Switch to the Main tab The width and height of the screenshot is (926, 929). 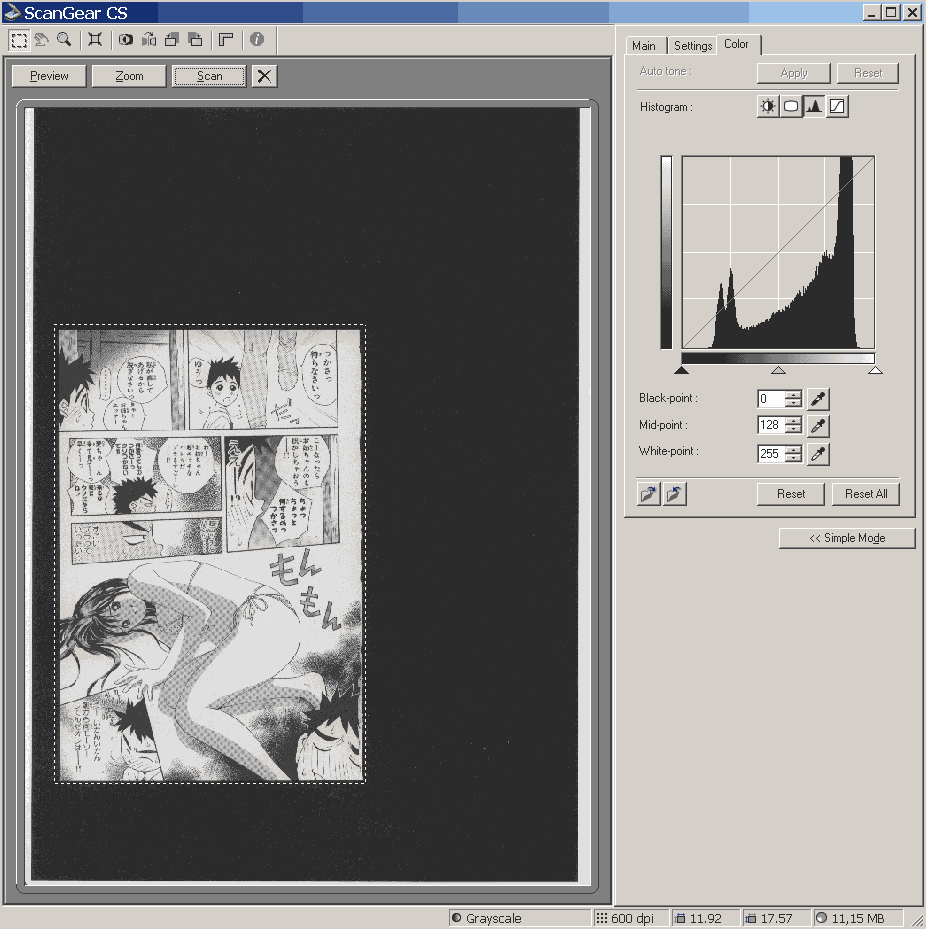click(x=644, y=46)
